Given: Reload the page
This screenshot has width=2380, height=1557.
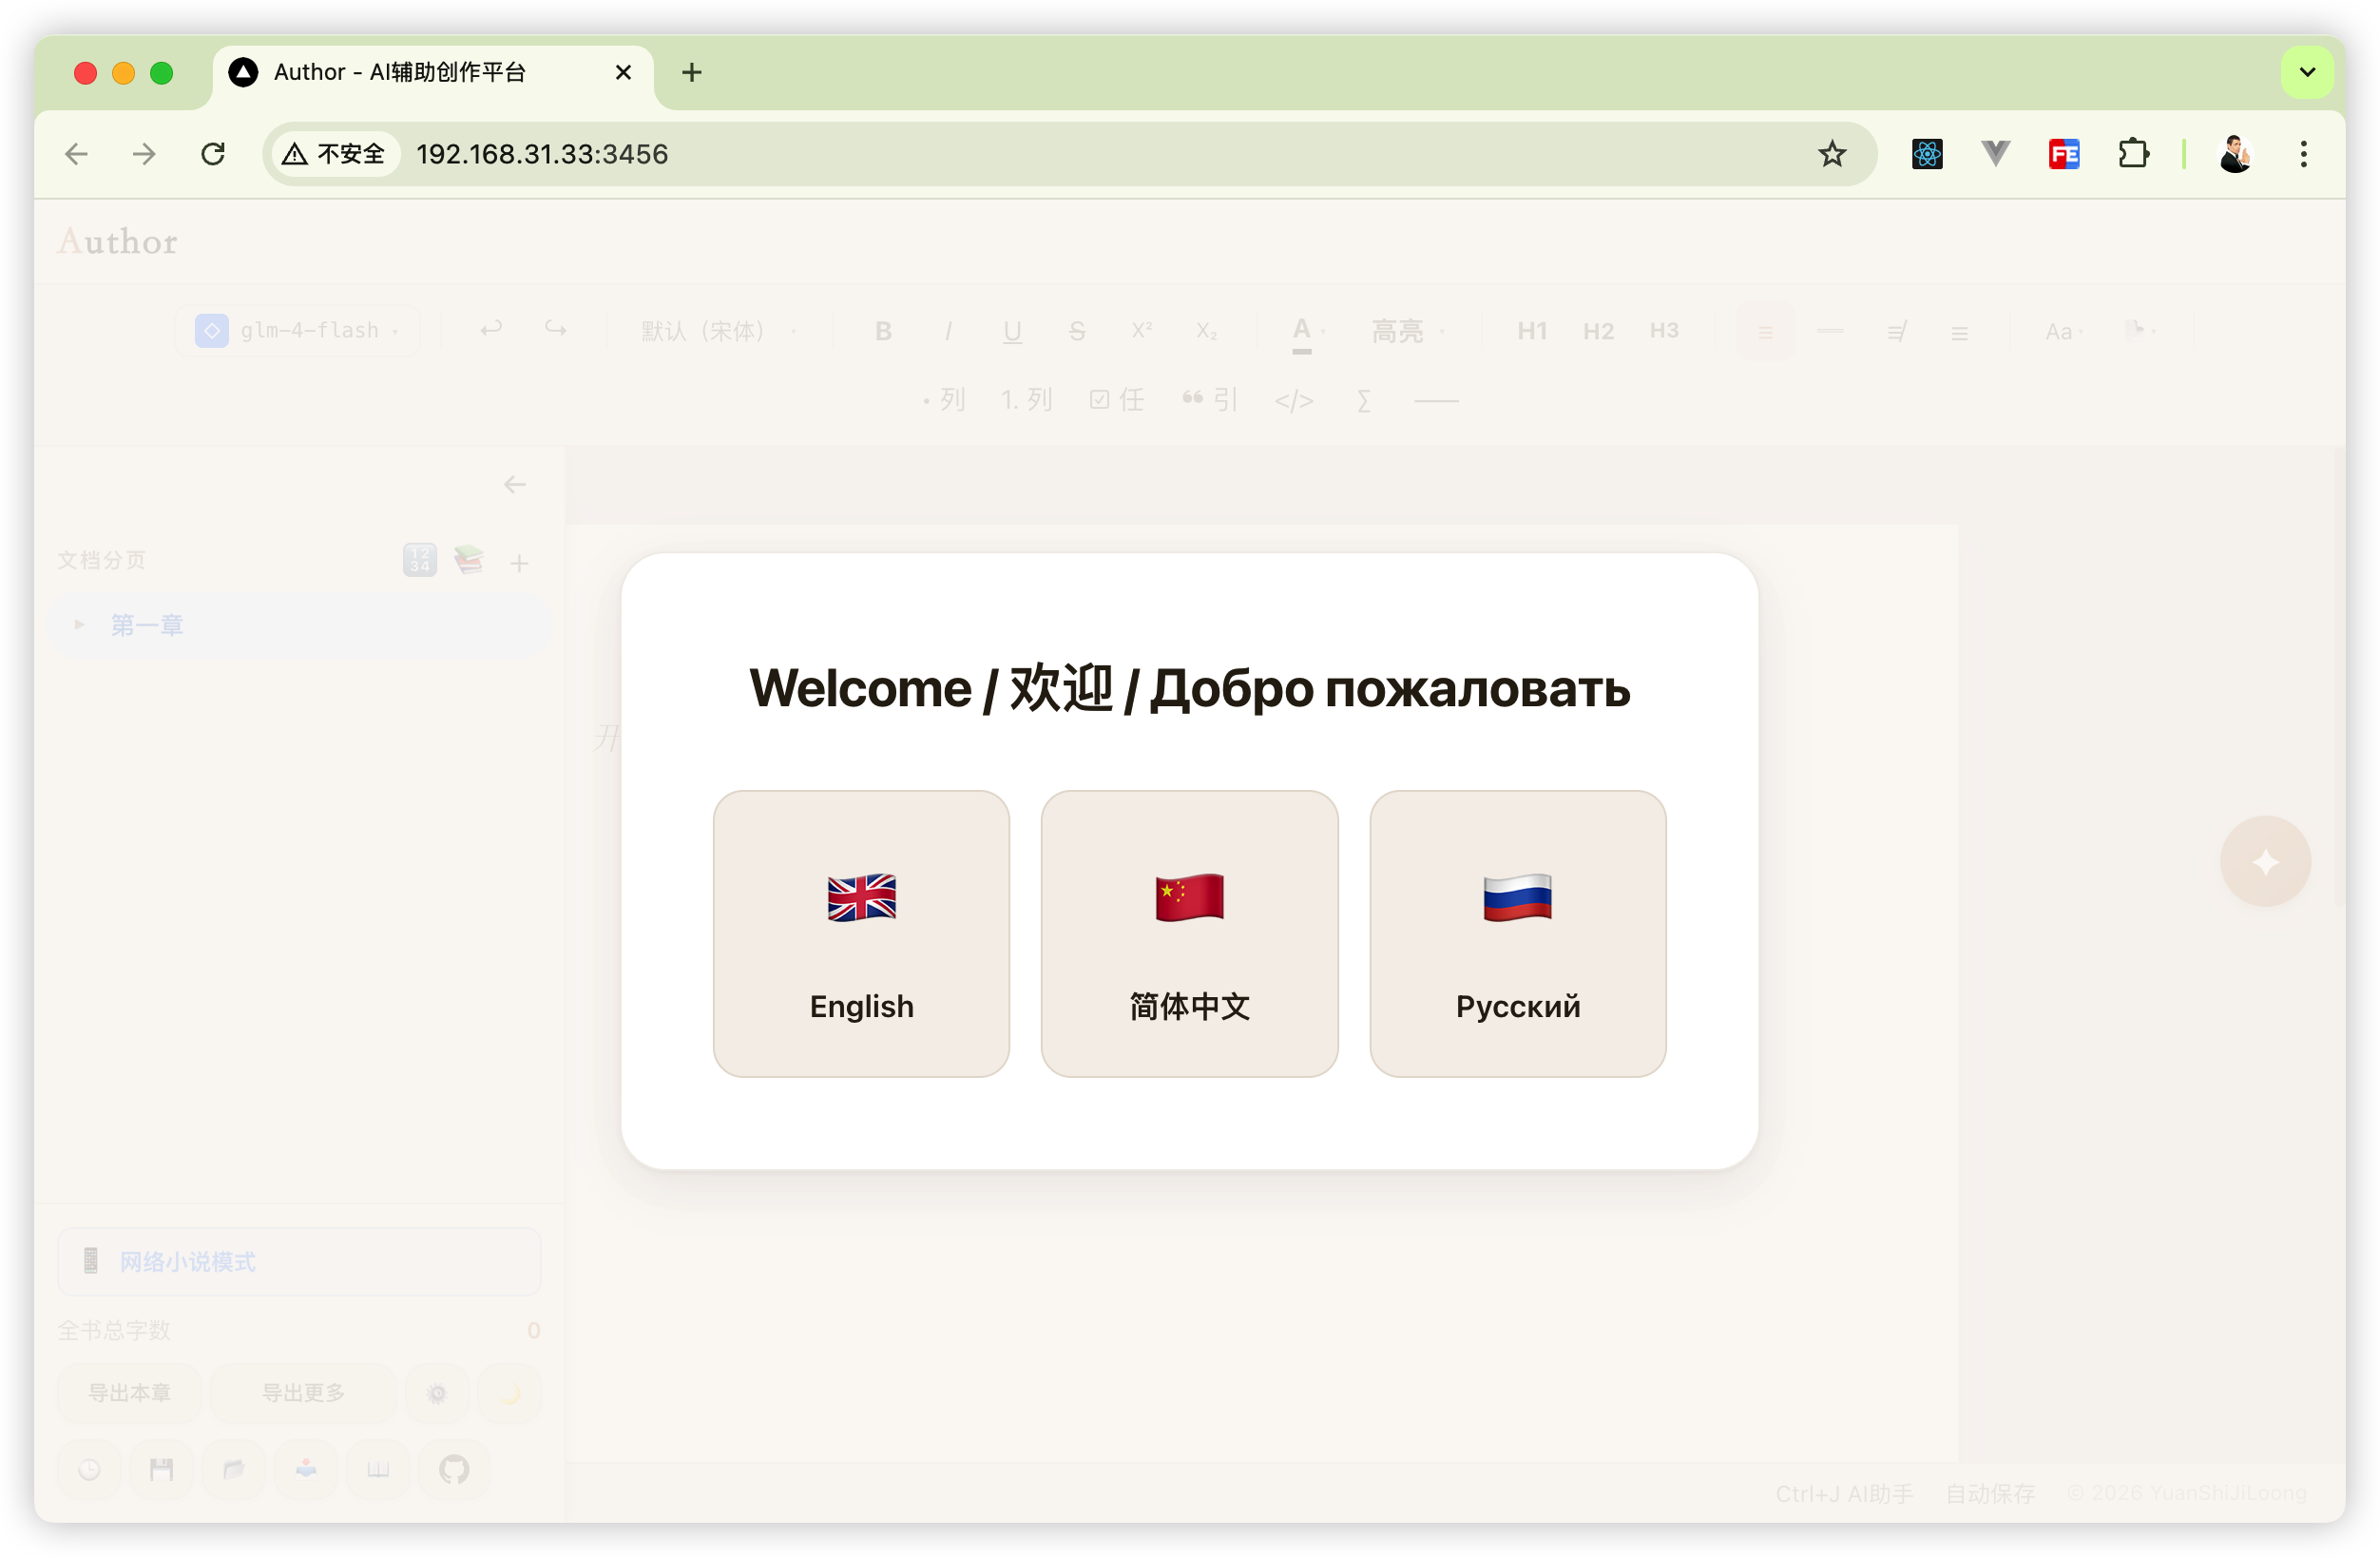Looking at the screenshot, I should click(213, 154).
